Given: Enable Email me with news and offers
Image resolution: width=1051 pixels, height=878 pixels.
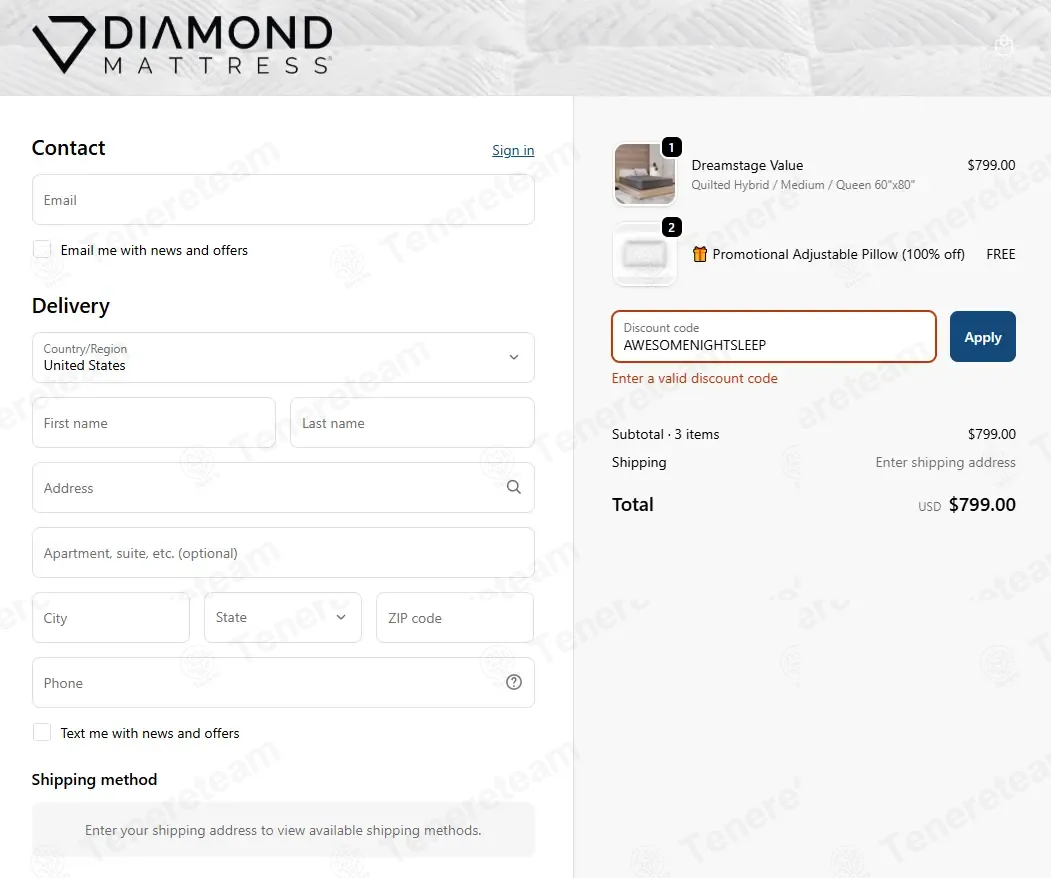Looking at the screenshot, I should (x=42, y=249).
